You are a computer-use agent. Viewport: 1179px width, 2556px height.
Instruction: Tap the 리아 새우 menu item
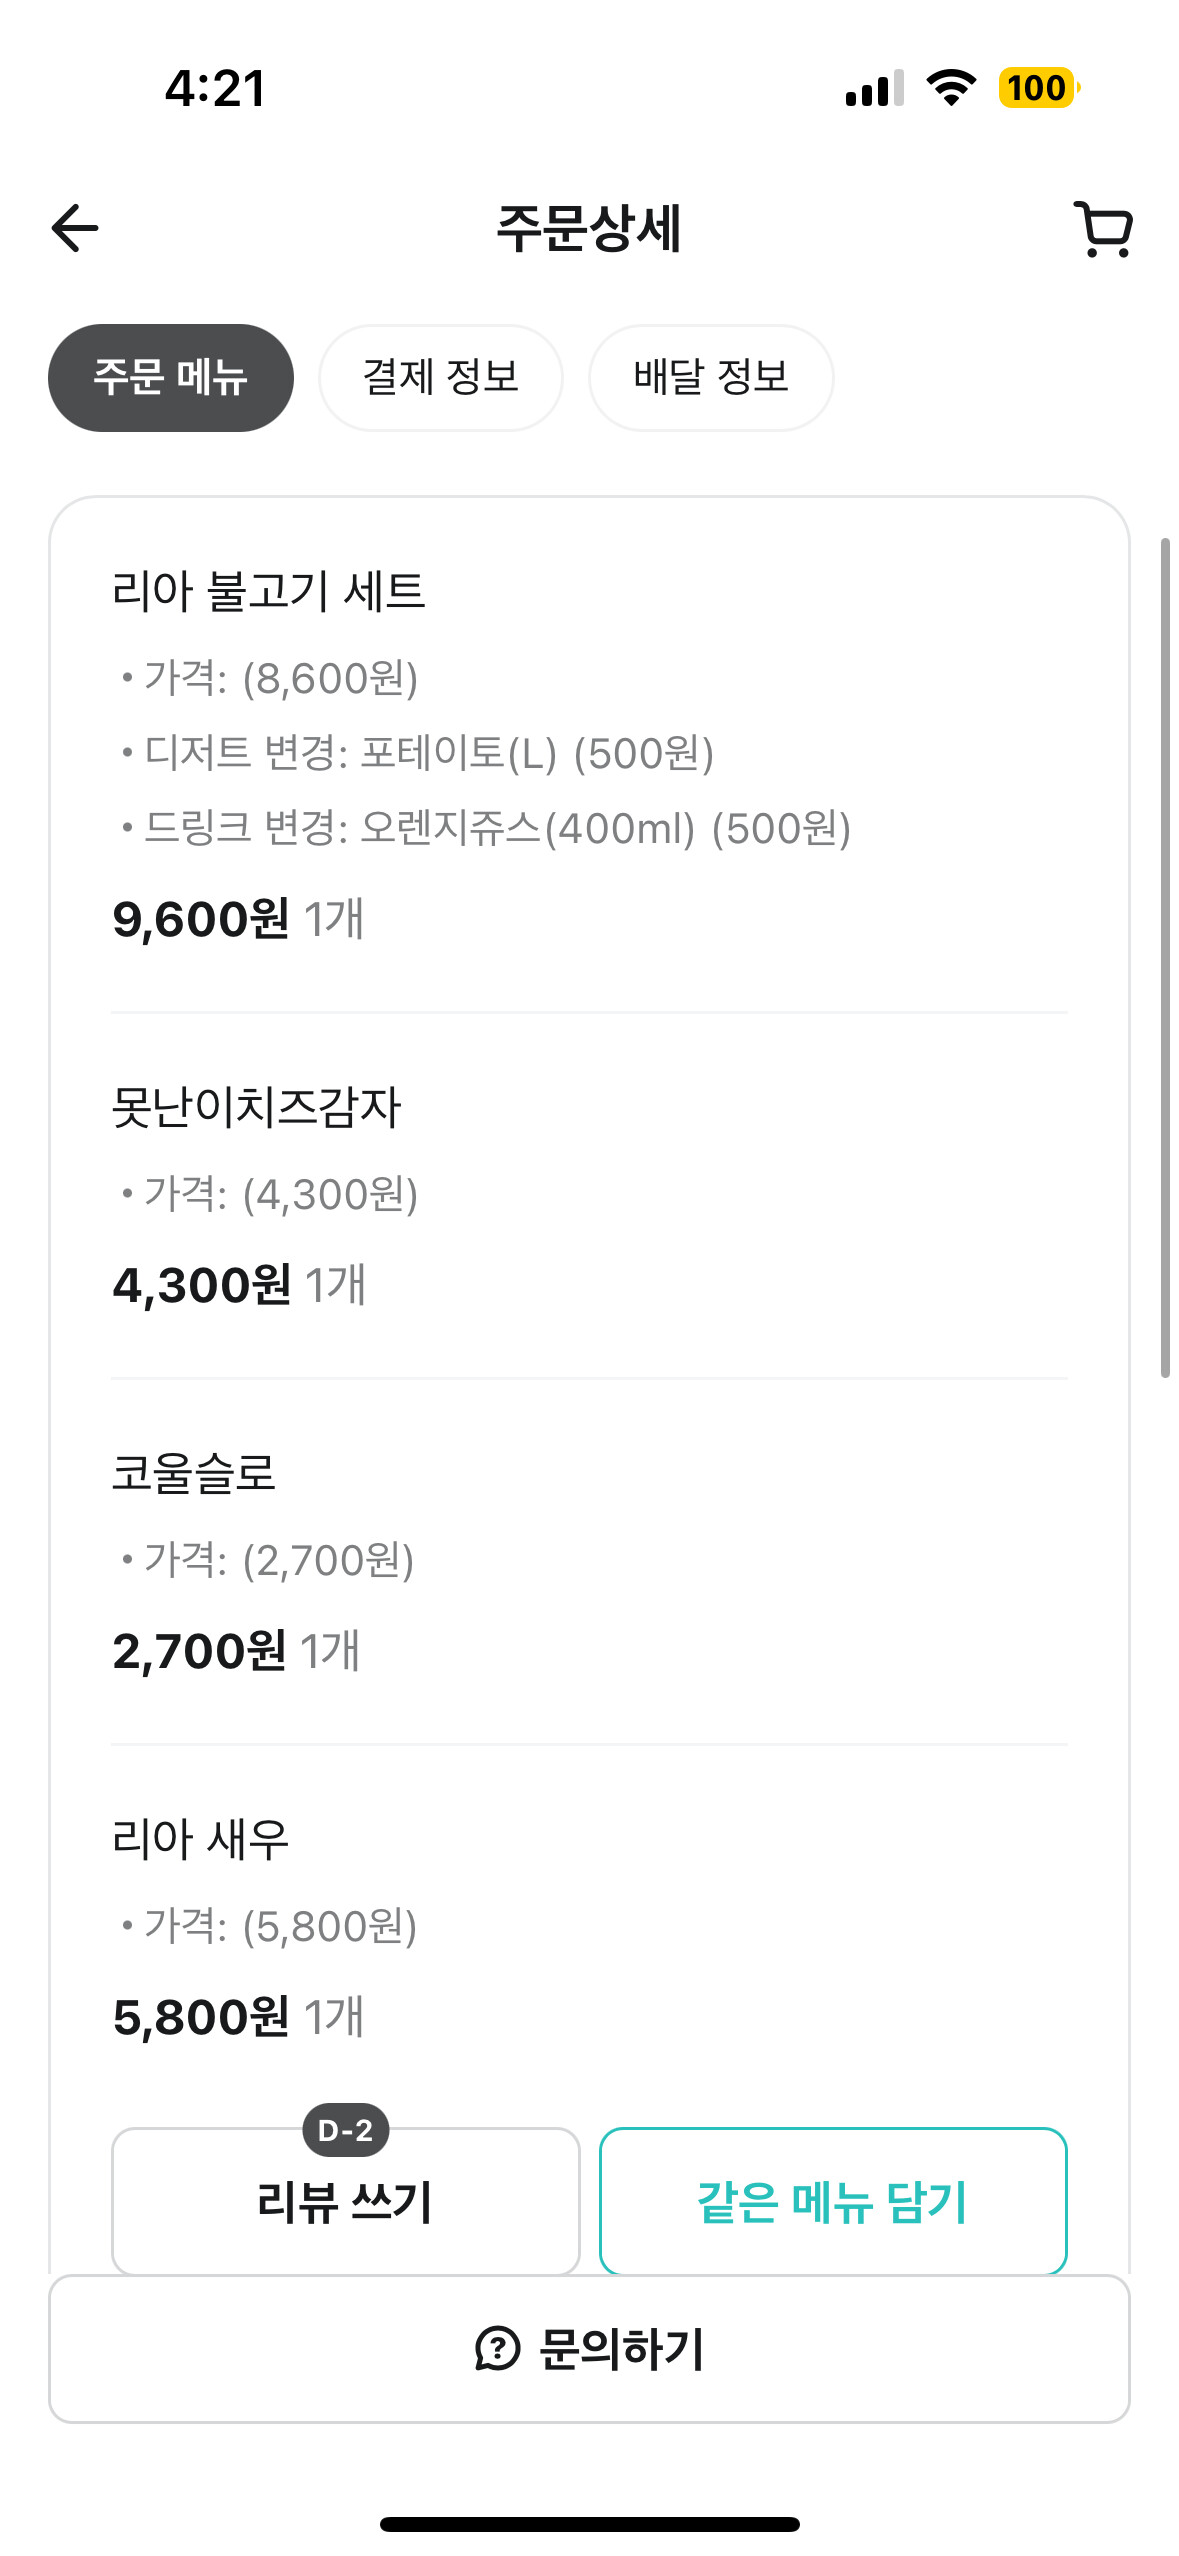[x=200, y=1839]
